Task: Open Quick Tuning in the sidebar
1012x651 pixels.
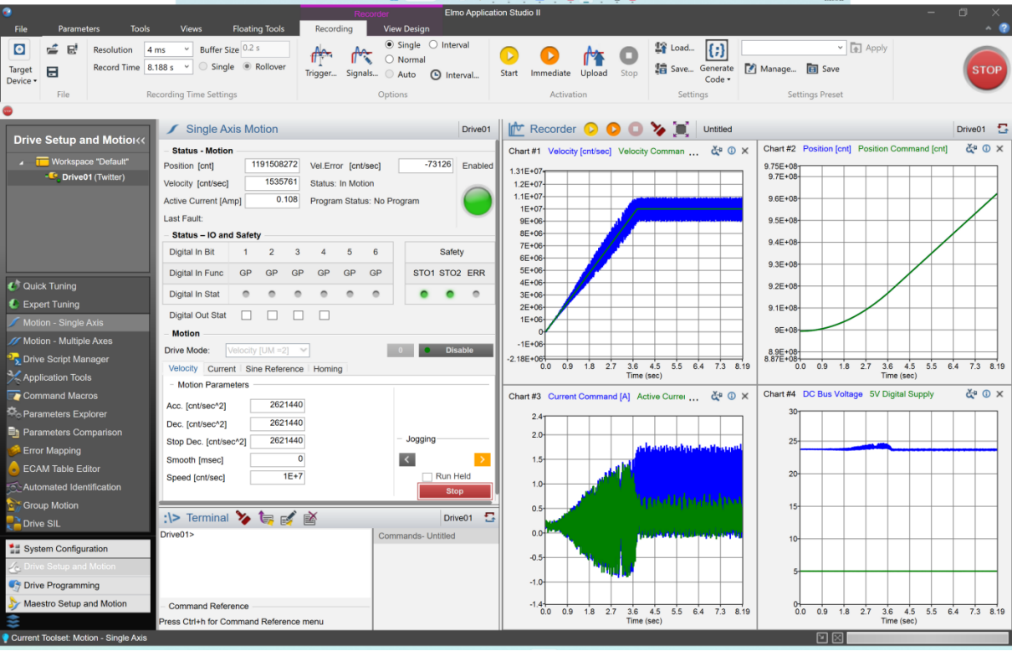Action: 50,286
